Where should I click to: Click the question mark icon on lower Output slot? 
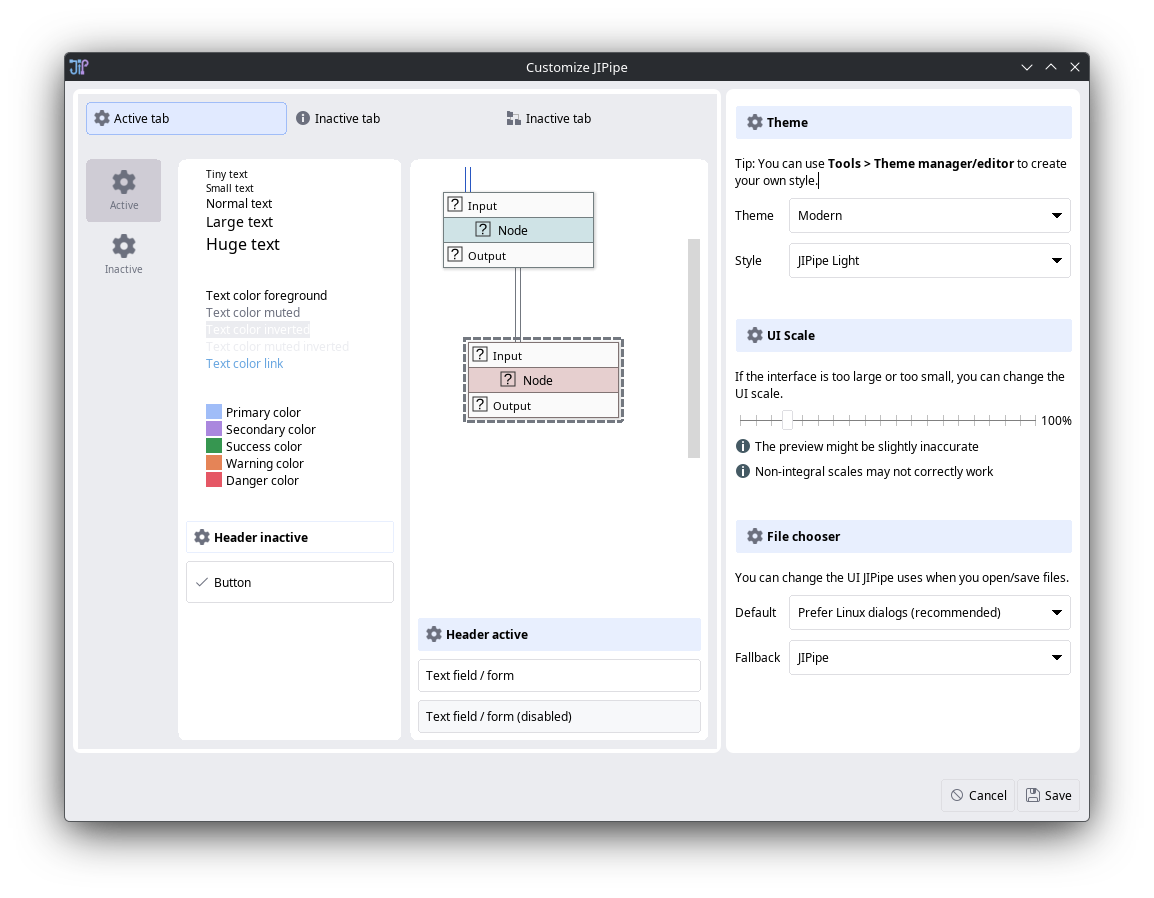(480, 405)
